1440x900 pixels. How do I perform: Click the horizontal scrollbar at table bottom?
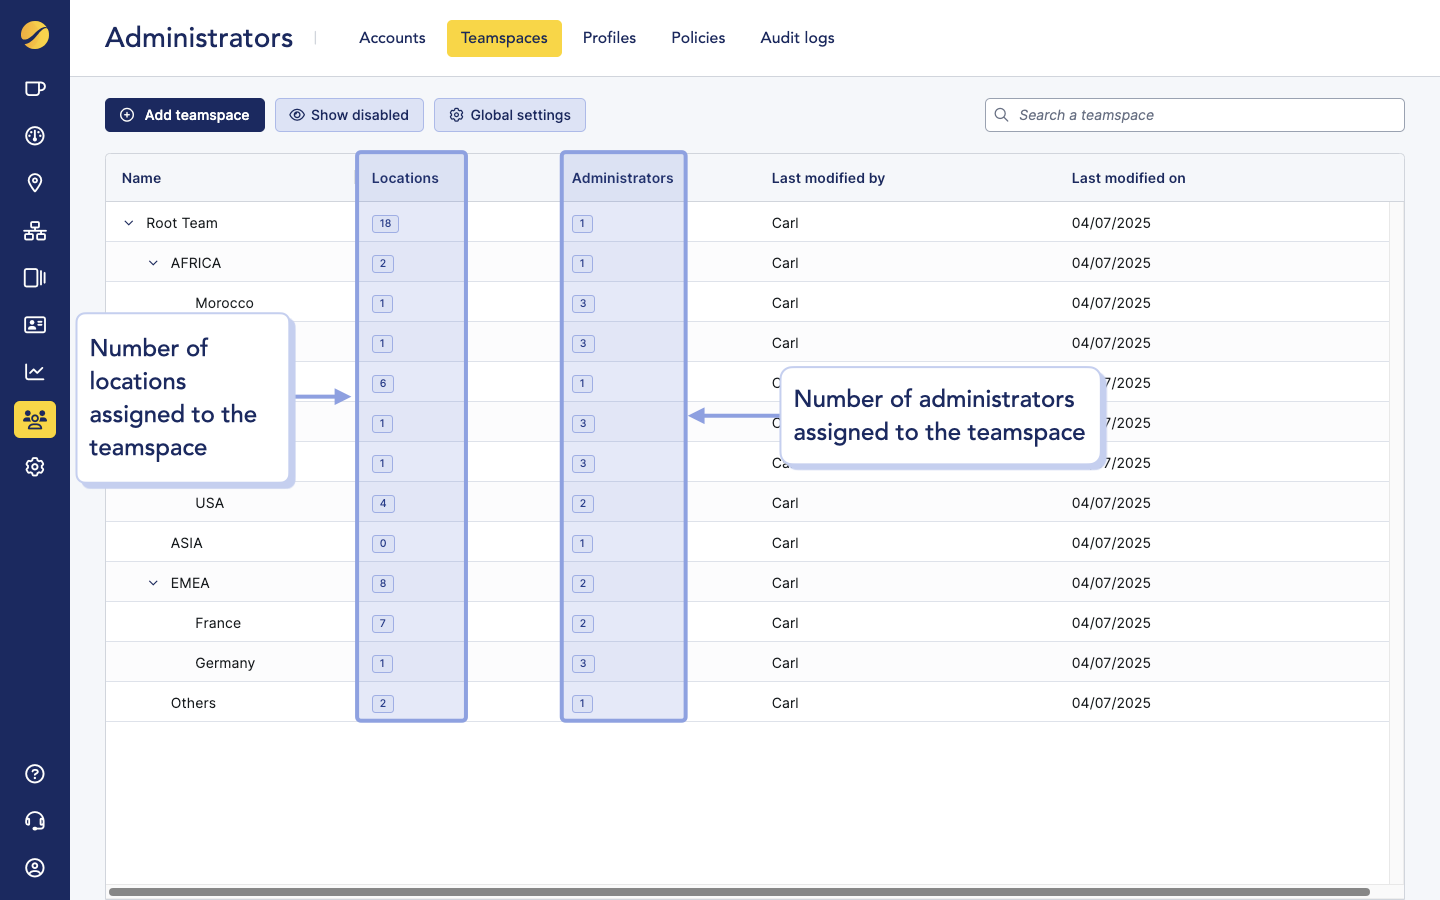pos(738,891)
